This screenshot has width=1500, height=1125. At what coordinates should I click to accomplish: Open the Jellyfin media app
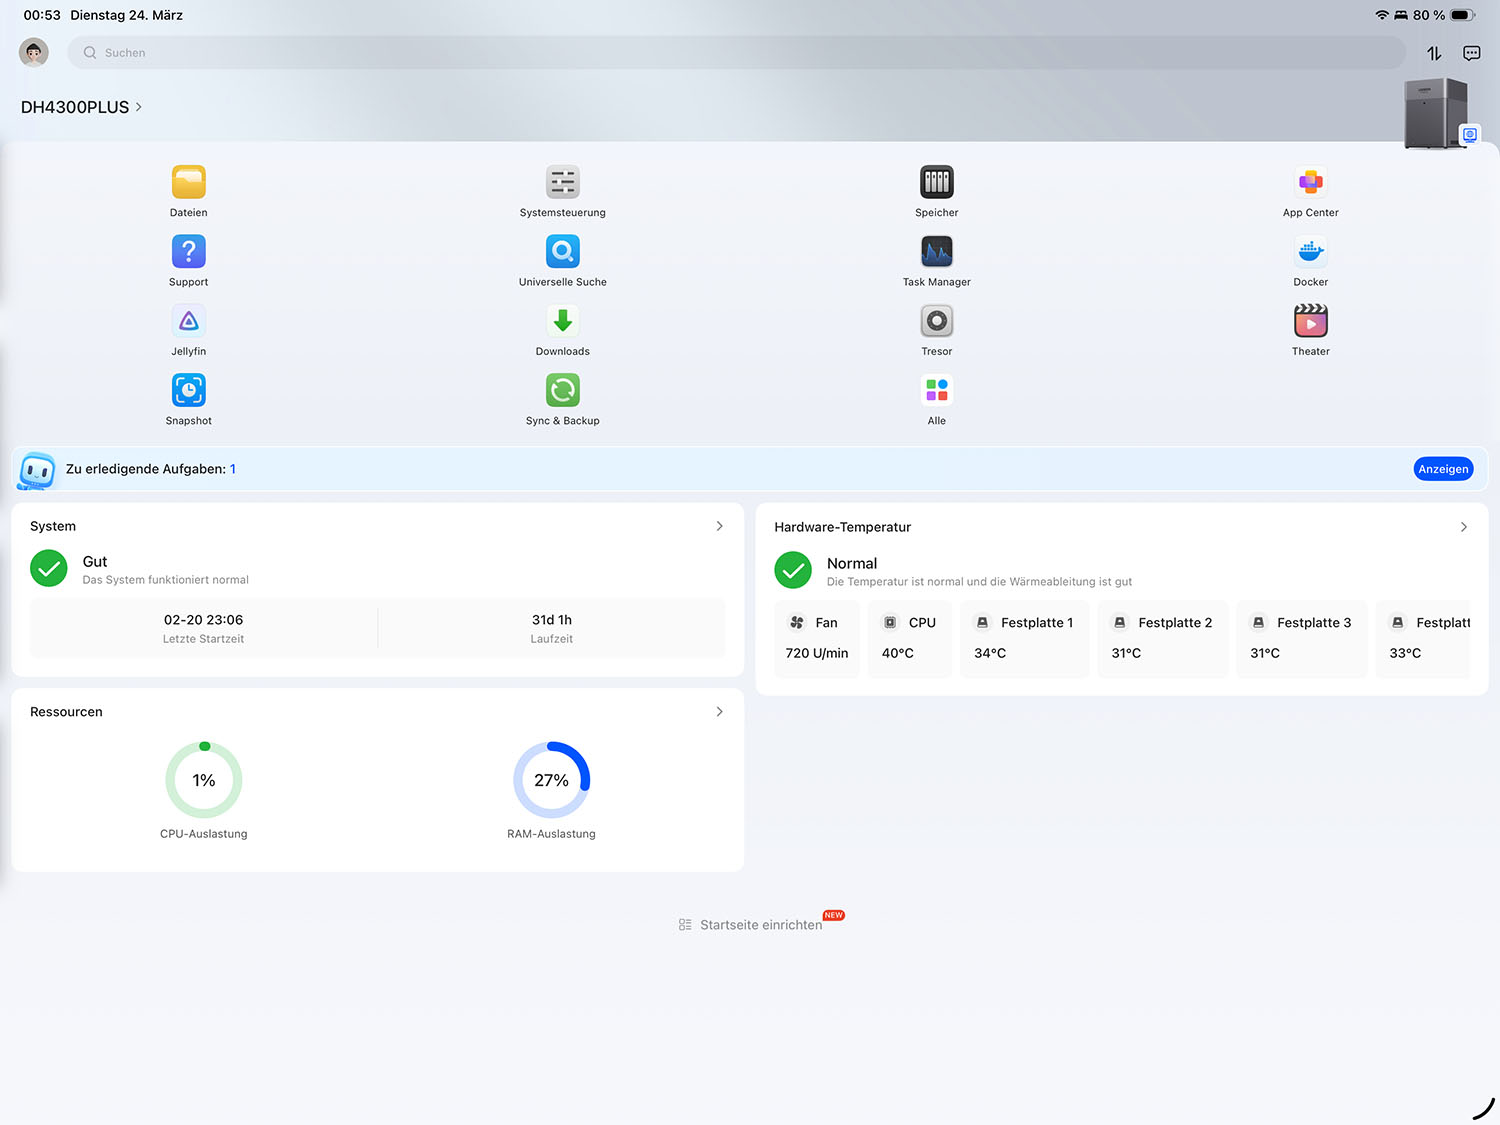click(x=188, y=322)
